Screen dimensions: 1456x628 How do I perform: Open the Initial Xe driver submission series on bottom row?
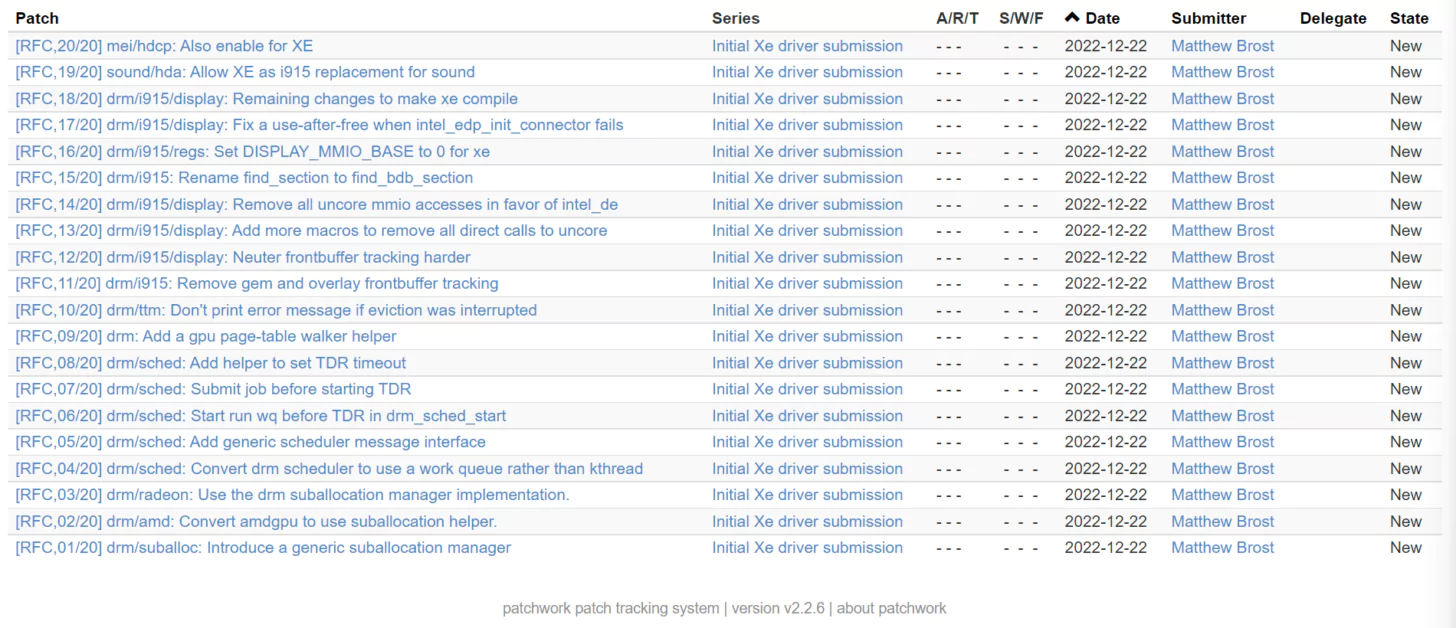click(807, 547)
